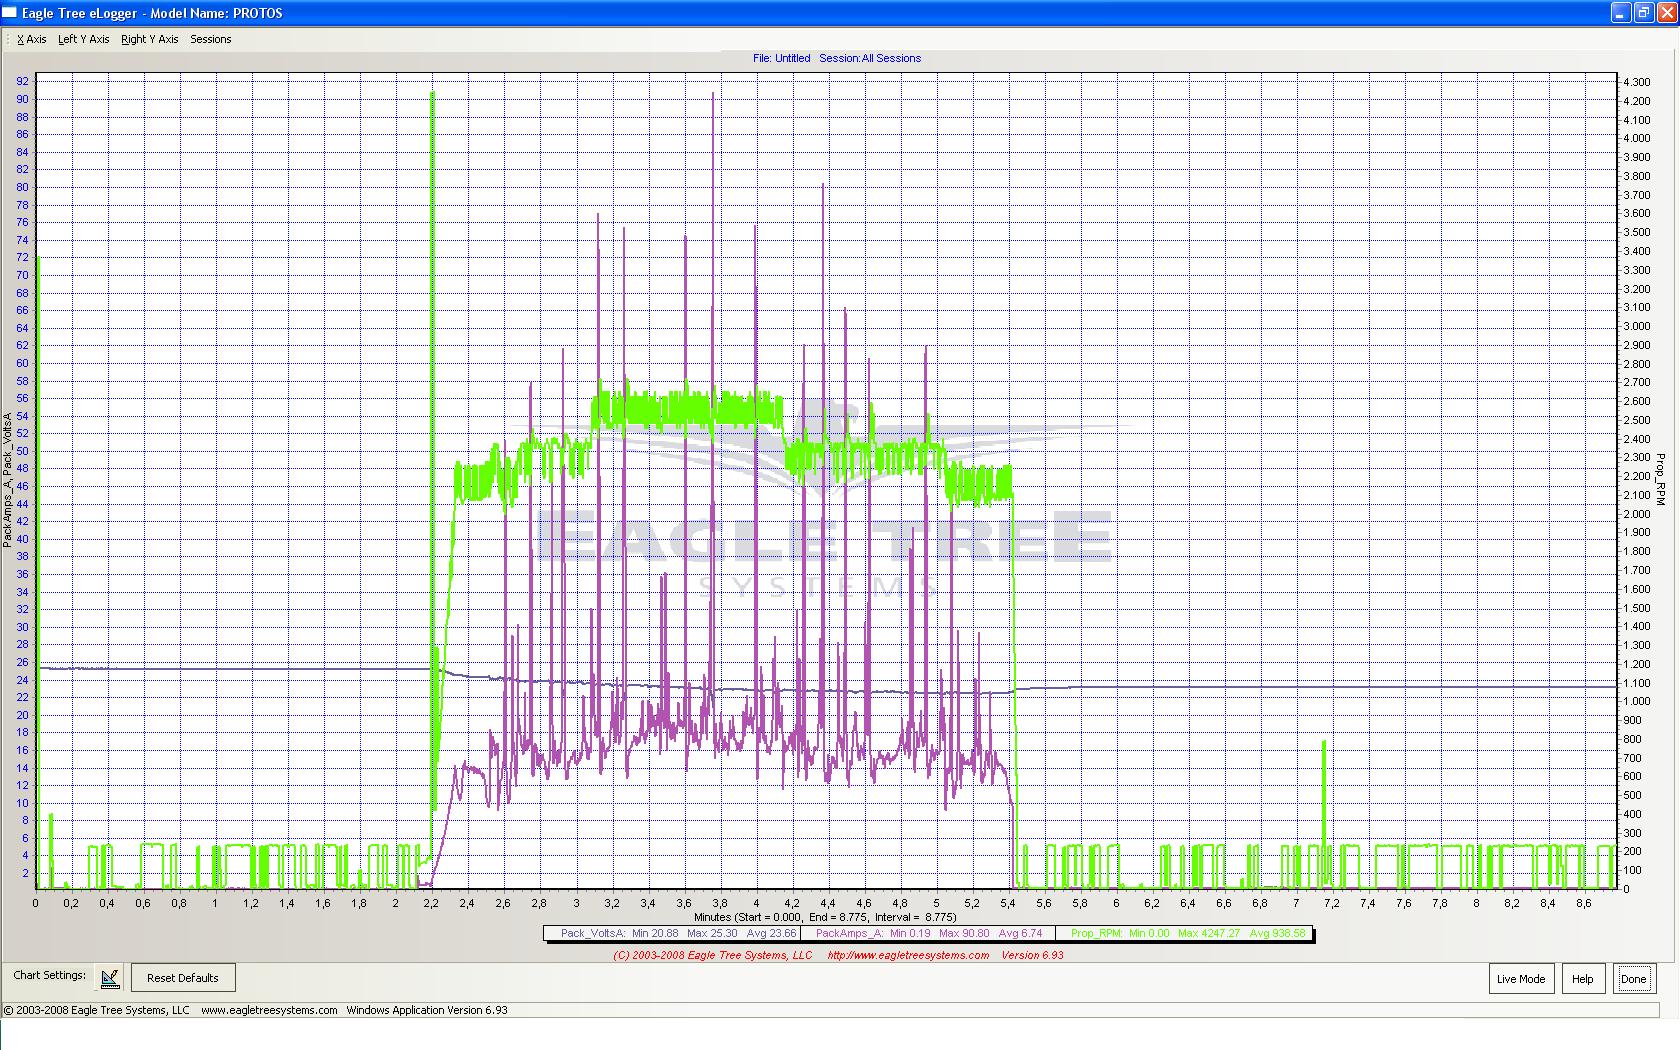Image resolution: width=1680 pixels, height=1050 pixels.
Task: Click the status bar version text
Action: [x=427, y=1010]
